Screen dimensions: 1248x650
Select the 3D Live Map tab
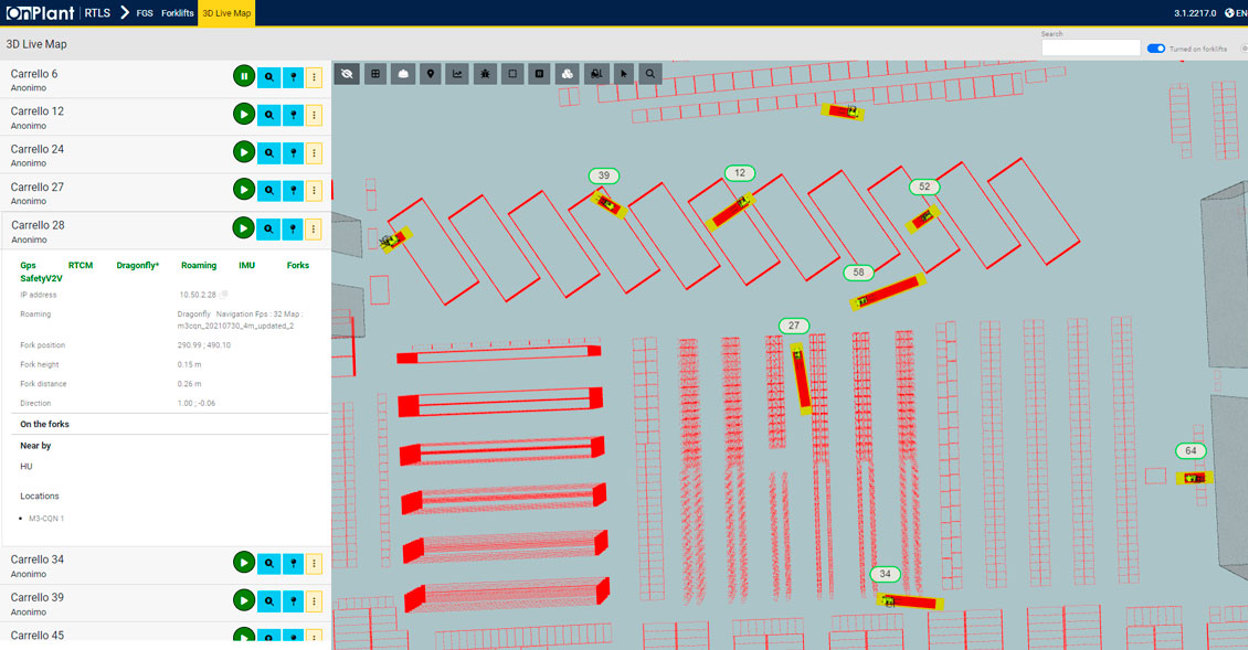(x=226, y=13)
